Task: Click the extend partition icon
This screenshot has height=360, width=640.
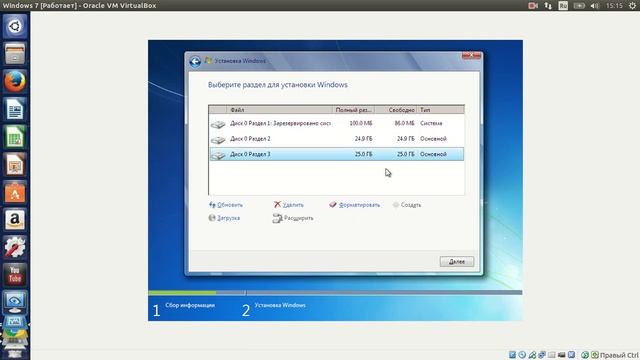Action: click(277, 218)
